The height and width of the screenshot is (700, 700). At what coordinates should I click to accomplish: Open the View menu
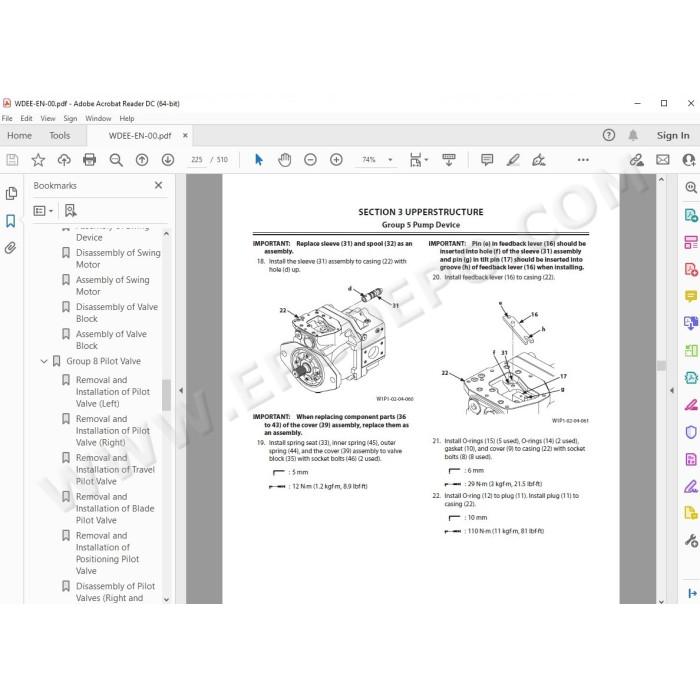click(48, 118)
